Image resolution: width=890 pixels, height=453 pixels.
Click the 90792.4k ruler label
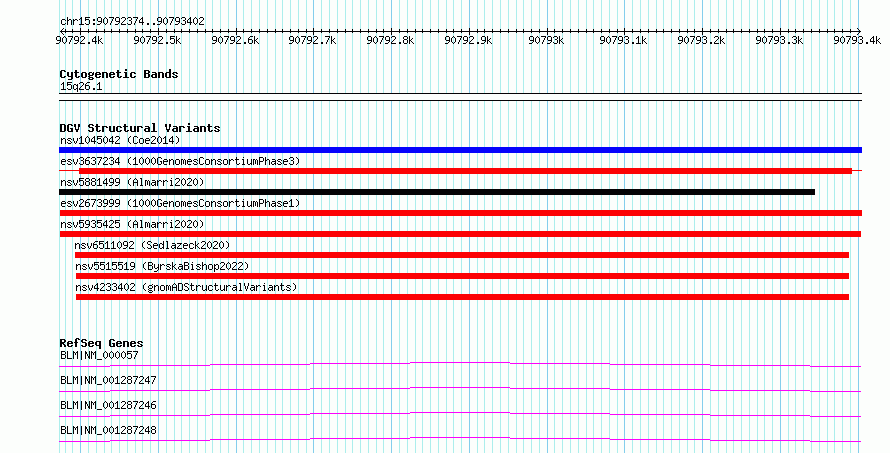(x=79, y=40)
